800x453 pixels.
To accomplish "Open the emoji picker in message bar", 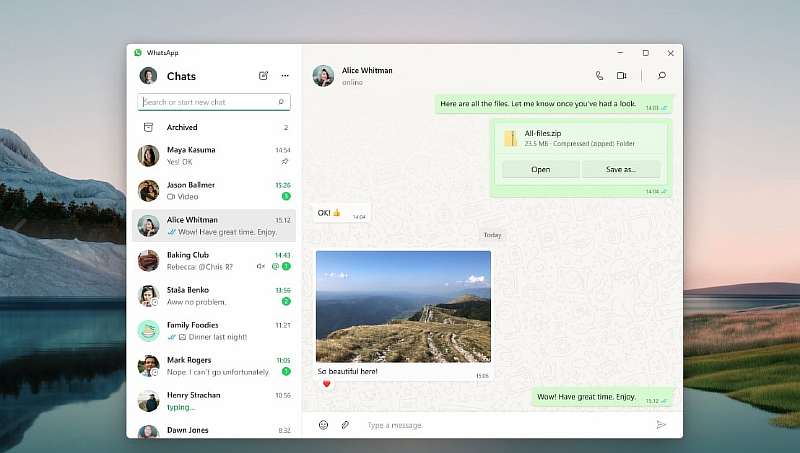I will 323,425.
